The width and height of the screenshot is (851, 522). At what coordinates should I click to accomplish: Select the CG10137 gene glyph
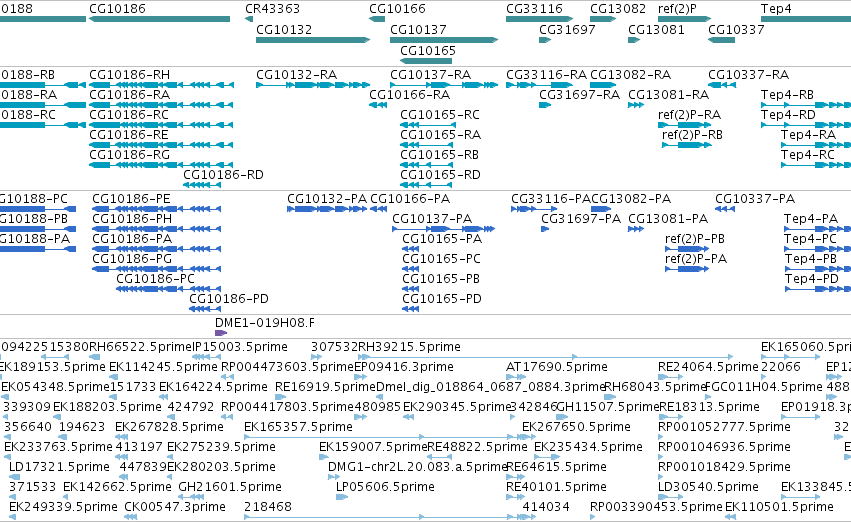(x=444, y=40)
